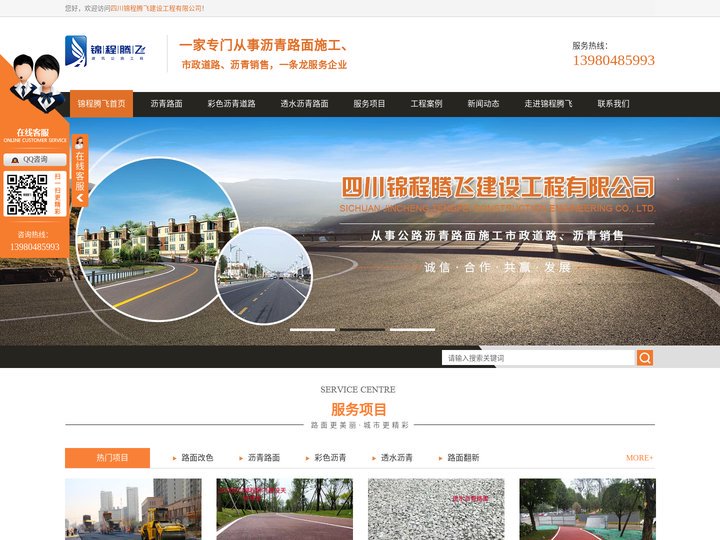The height and width of the screenshot is (540, 720).
Task: Select the 热门项目 tab
Action: (x=107, y=458)
